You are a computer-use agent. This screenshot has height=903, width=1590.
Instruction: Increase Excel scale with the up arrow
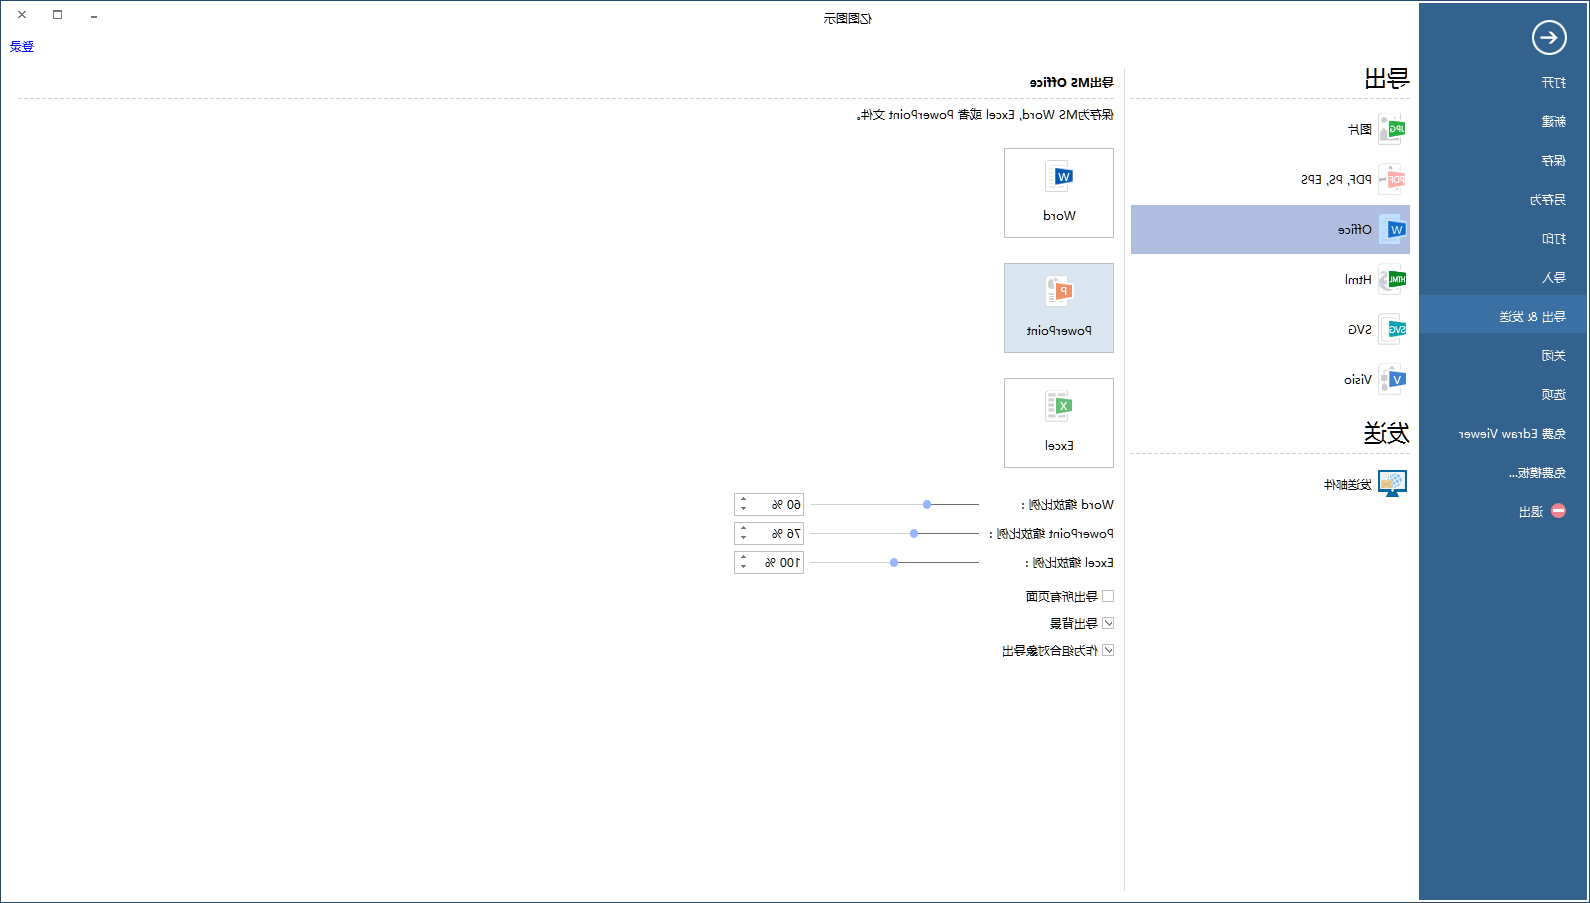pyautogui.click(x=743, y=558)
